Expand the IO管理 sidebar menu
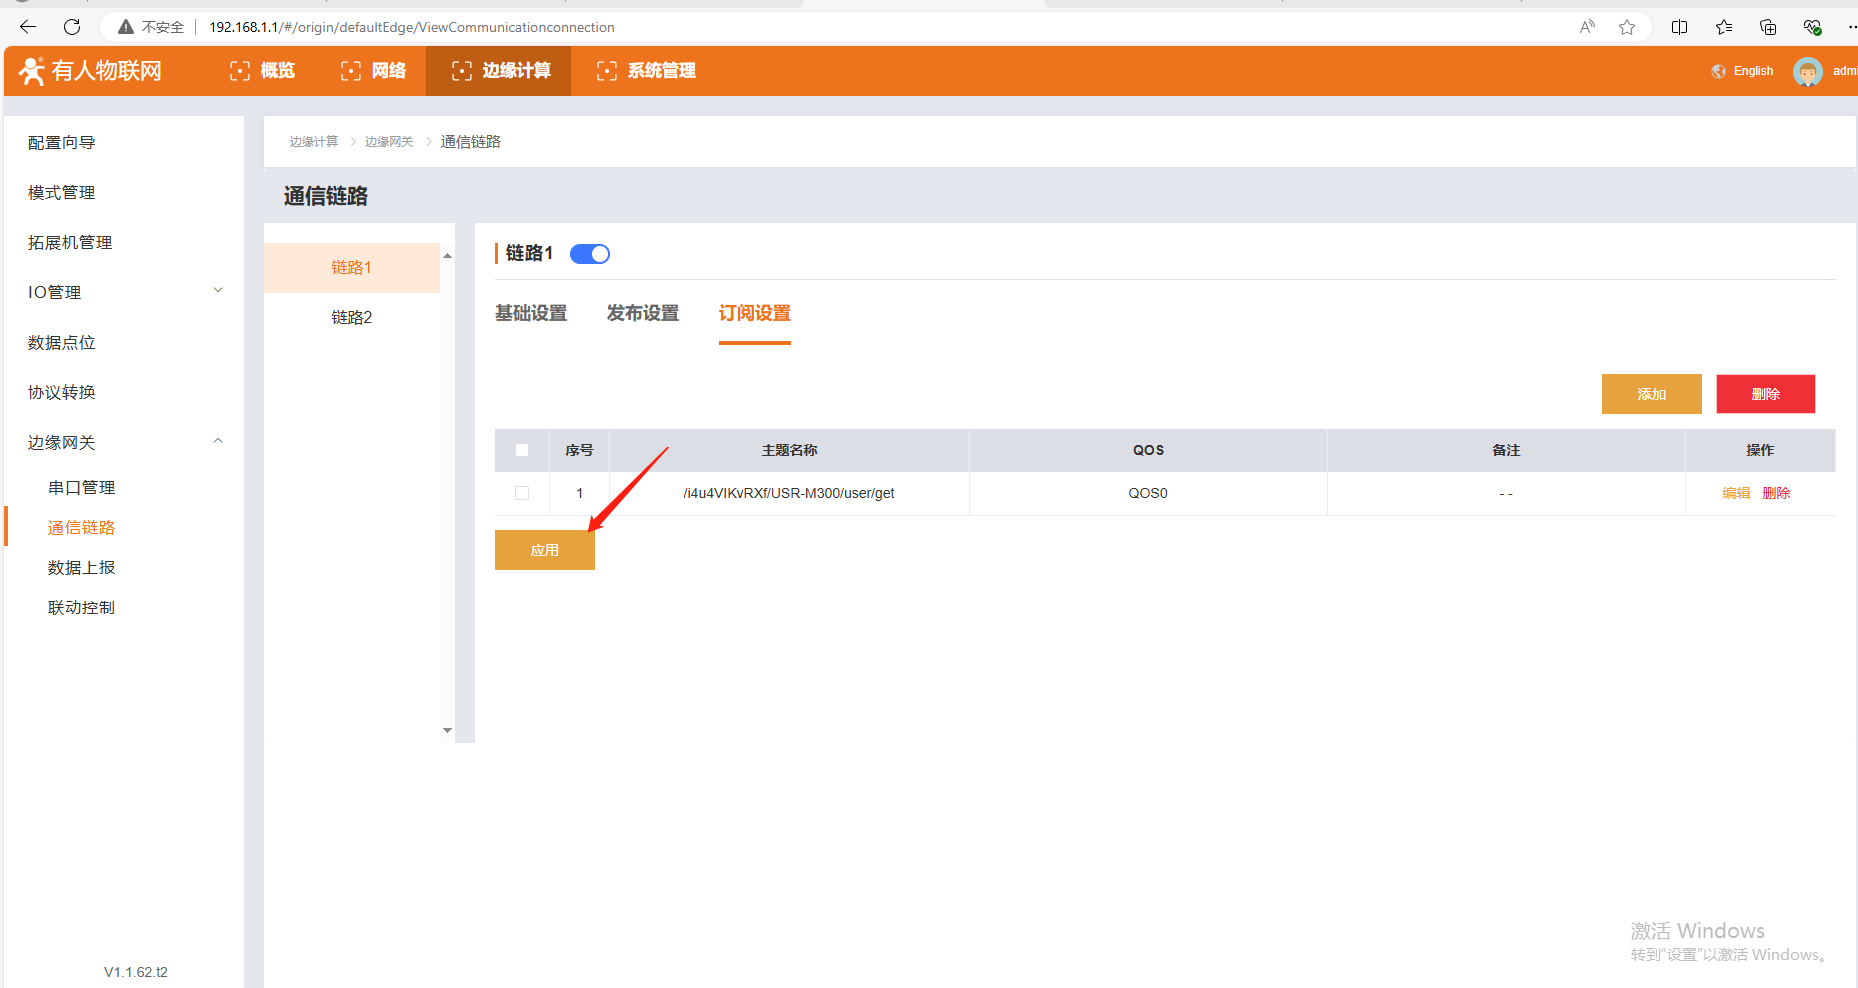 (218, 291)
